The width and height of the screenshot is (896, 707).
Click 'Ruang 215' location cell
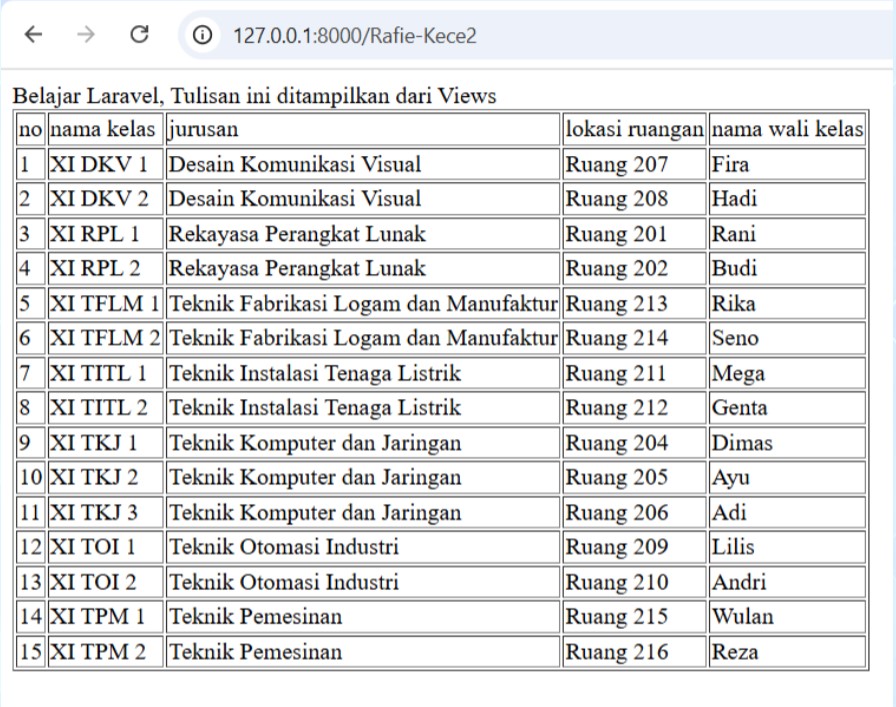coord(634,617)
